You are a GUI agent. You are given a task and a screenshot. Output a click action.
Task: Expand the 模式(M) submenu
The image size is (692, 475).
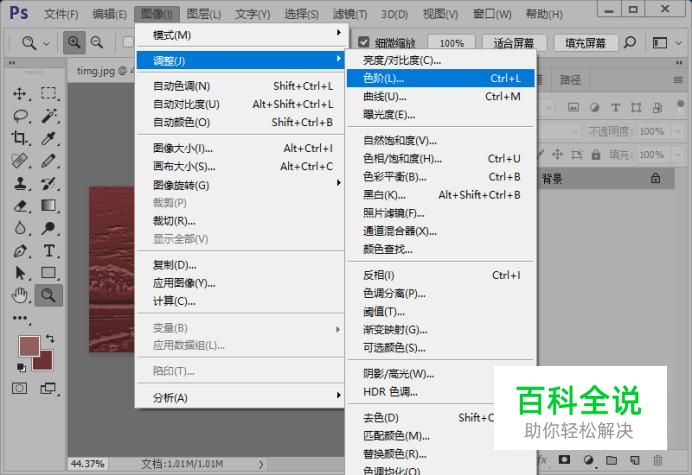coord(241,35)
